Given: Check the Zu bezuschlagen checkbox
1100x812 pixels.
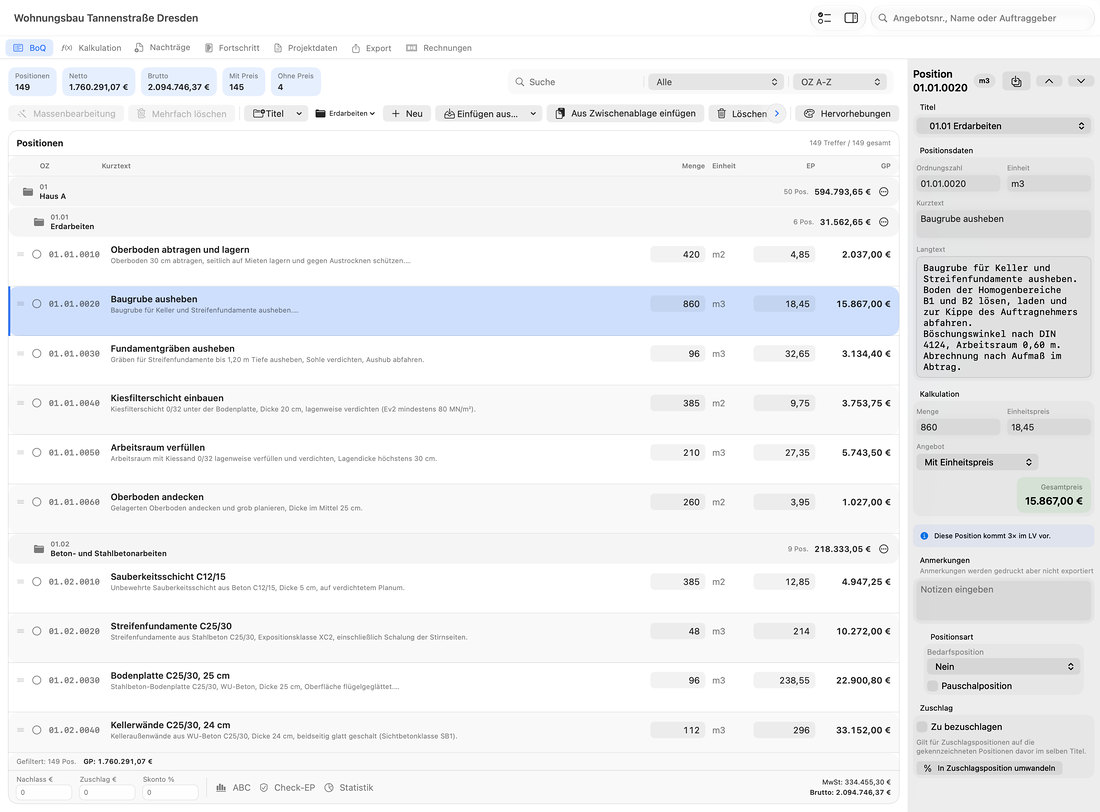Looking at the screenshot, I should [922, 727].
